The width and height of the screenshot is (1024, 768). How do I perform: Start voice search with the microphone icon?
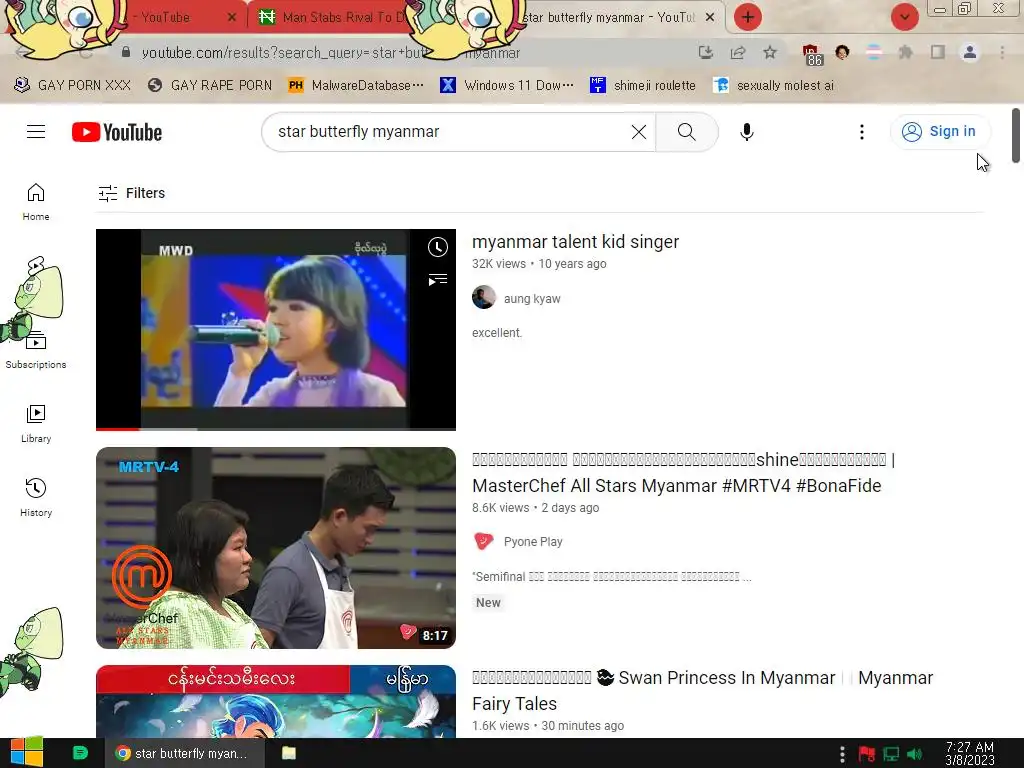click(x=746, y=132)
